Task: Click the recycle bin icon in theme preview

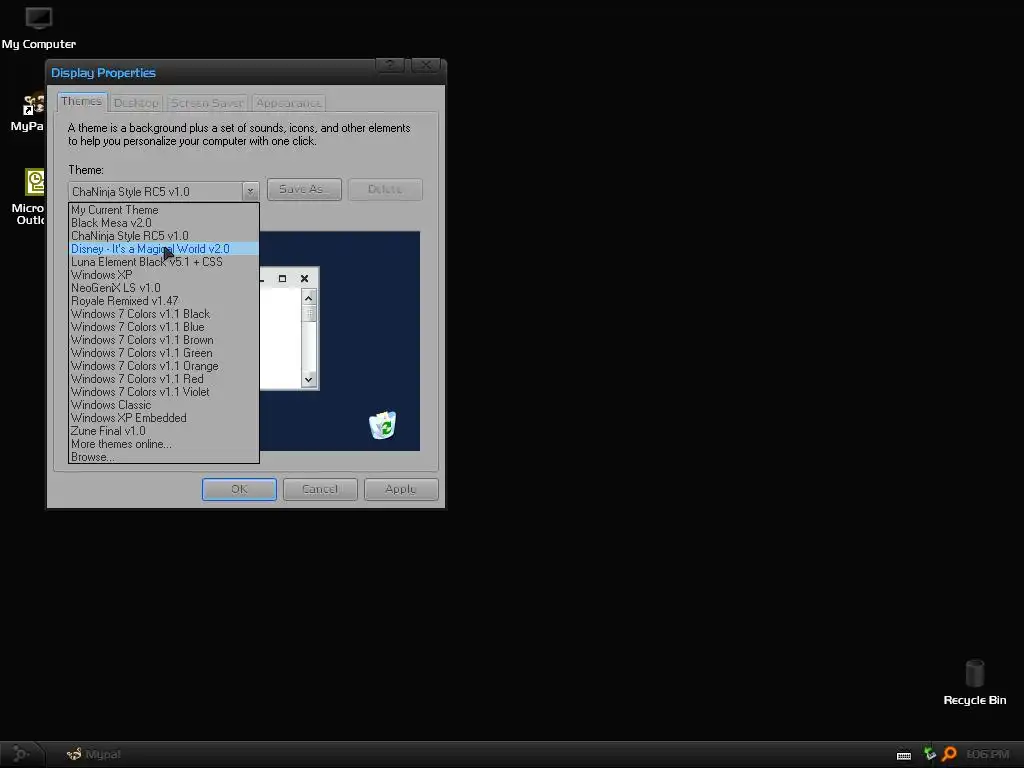Action: (x=383, y=424)
